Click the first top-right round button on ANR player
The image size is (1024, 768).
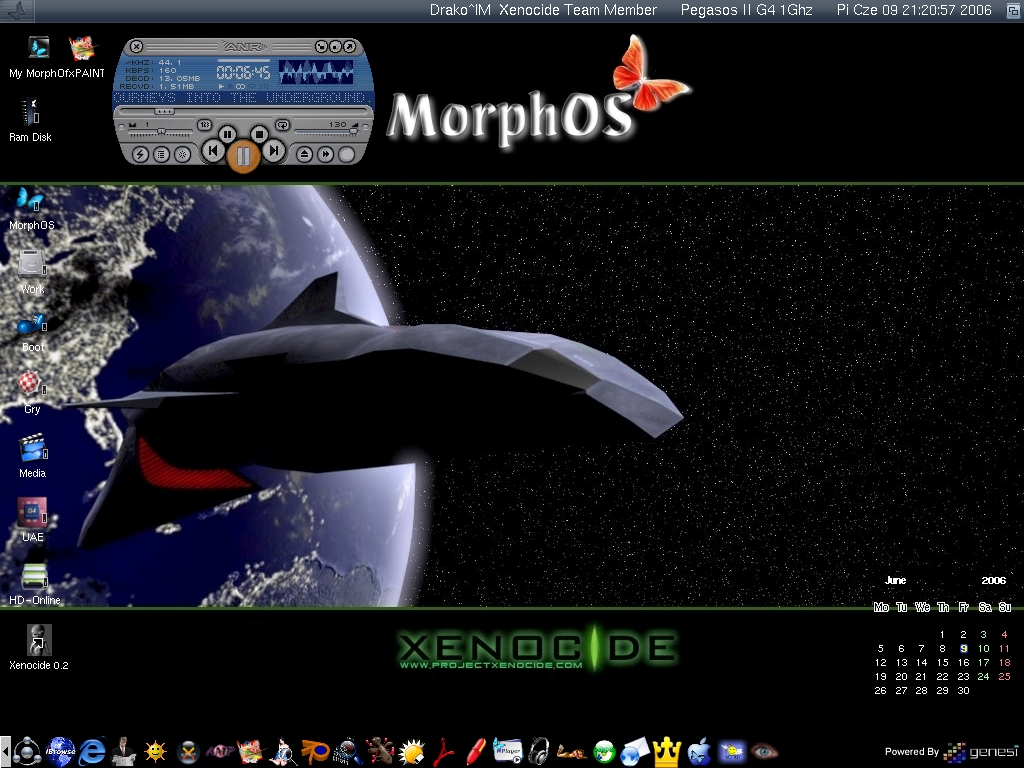[x=321, y=46]
